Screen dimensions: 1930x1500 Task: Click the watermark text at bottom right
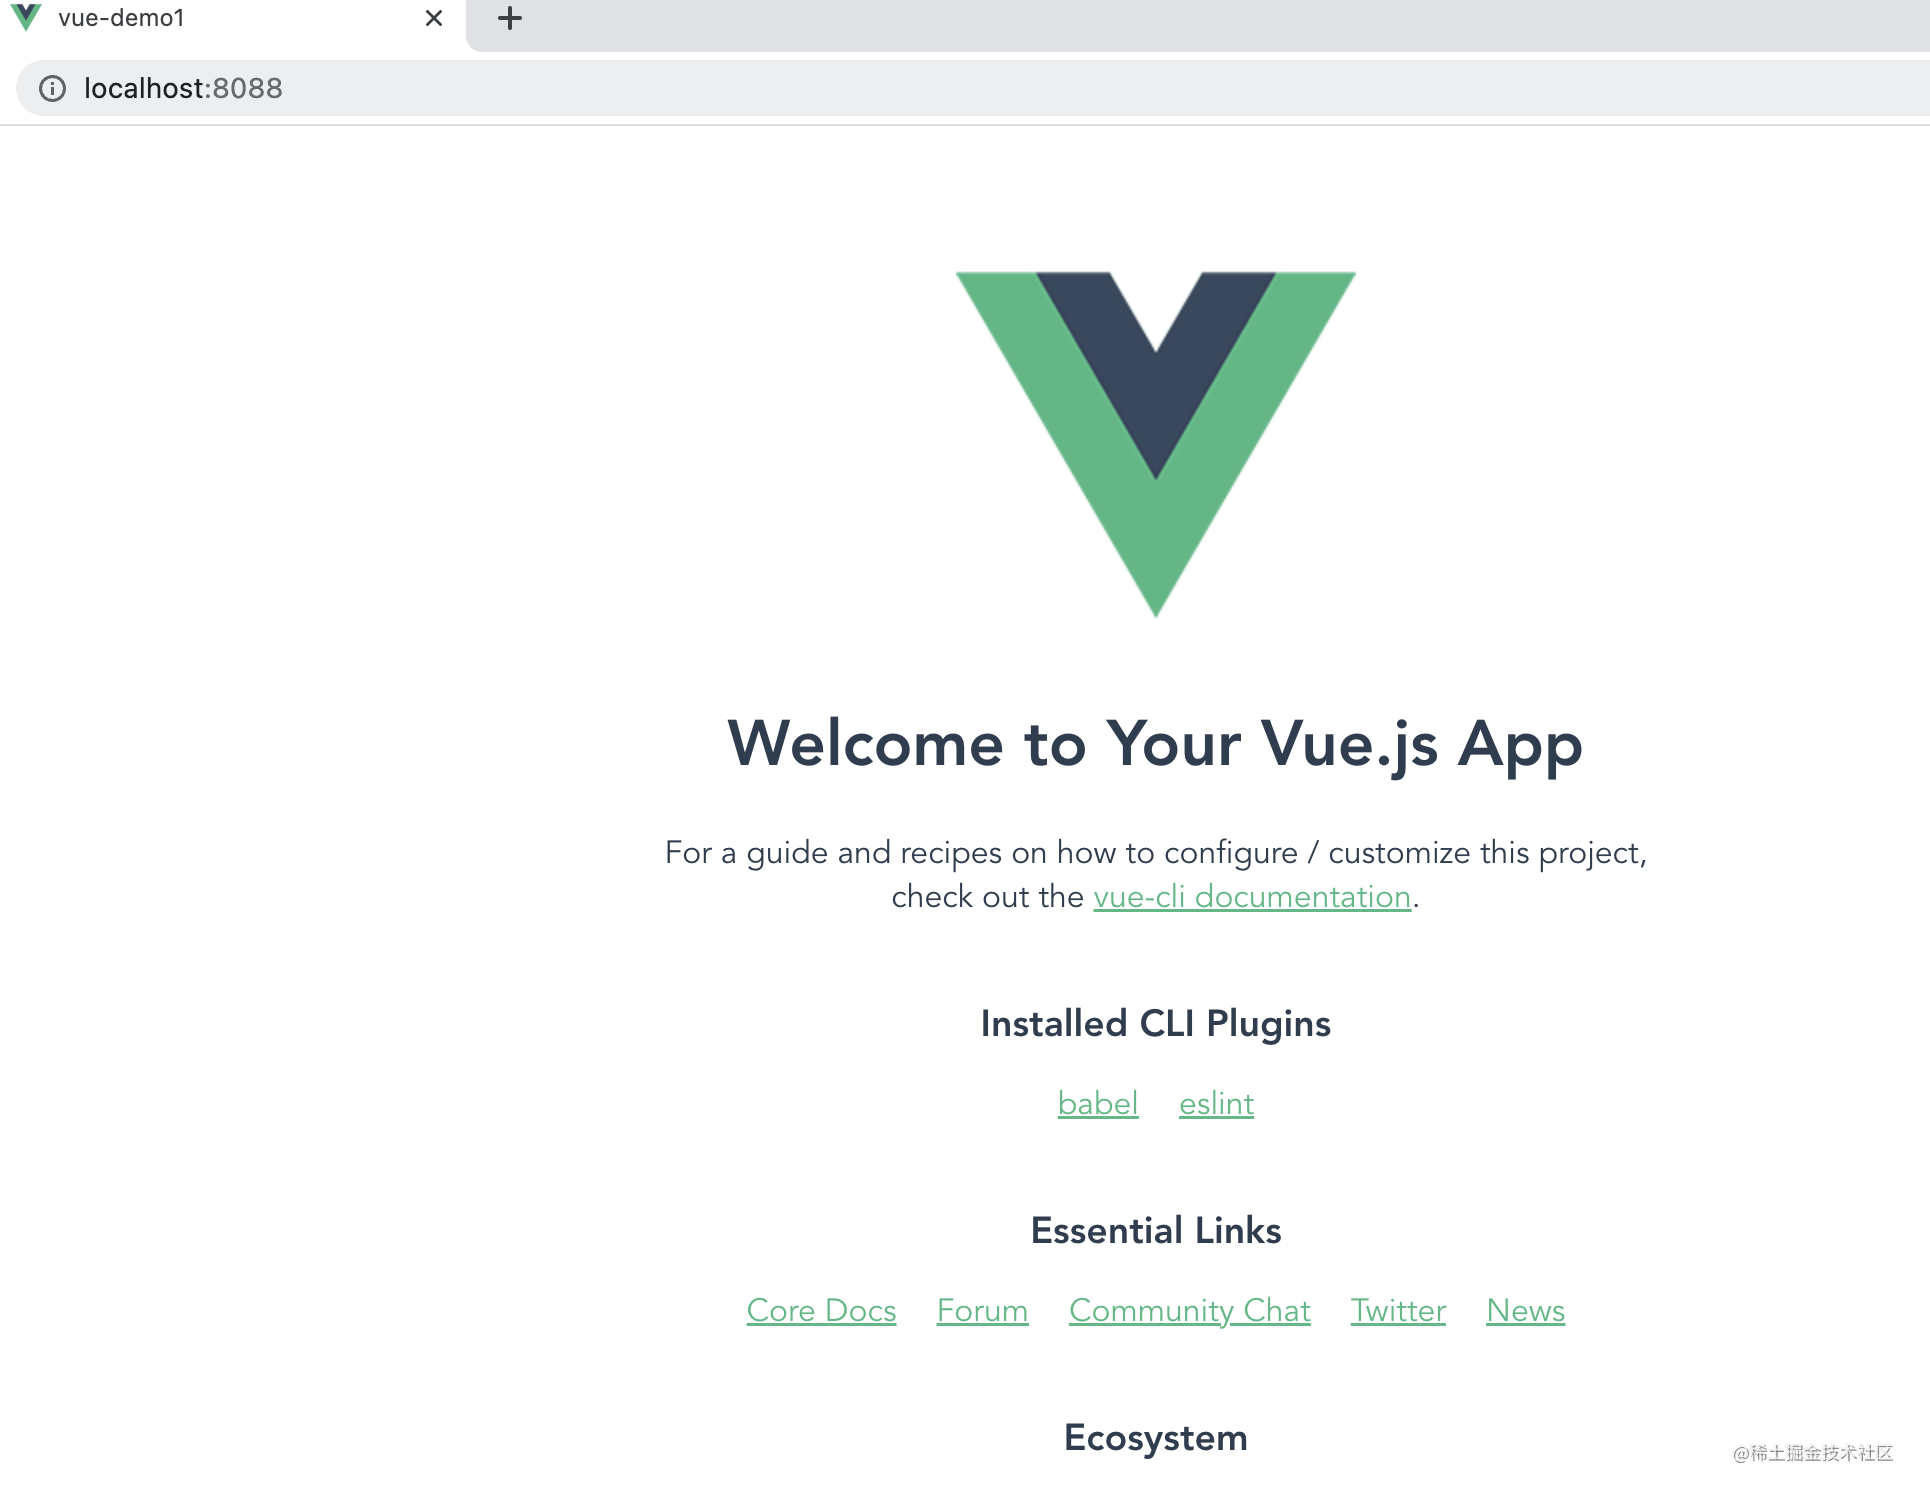[1812, 1453]
